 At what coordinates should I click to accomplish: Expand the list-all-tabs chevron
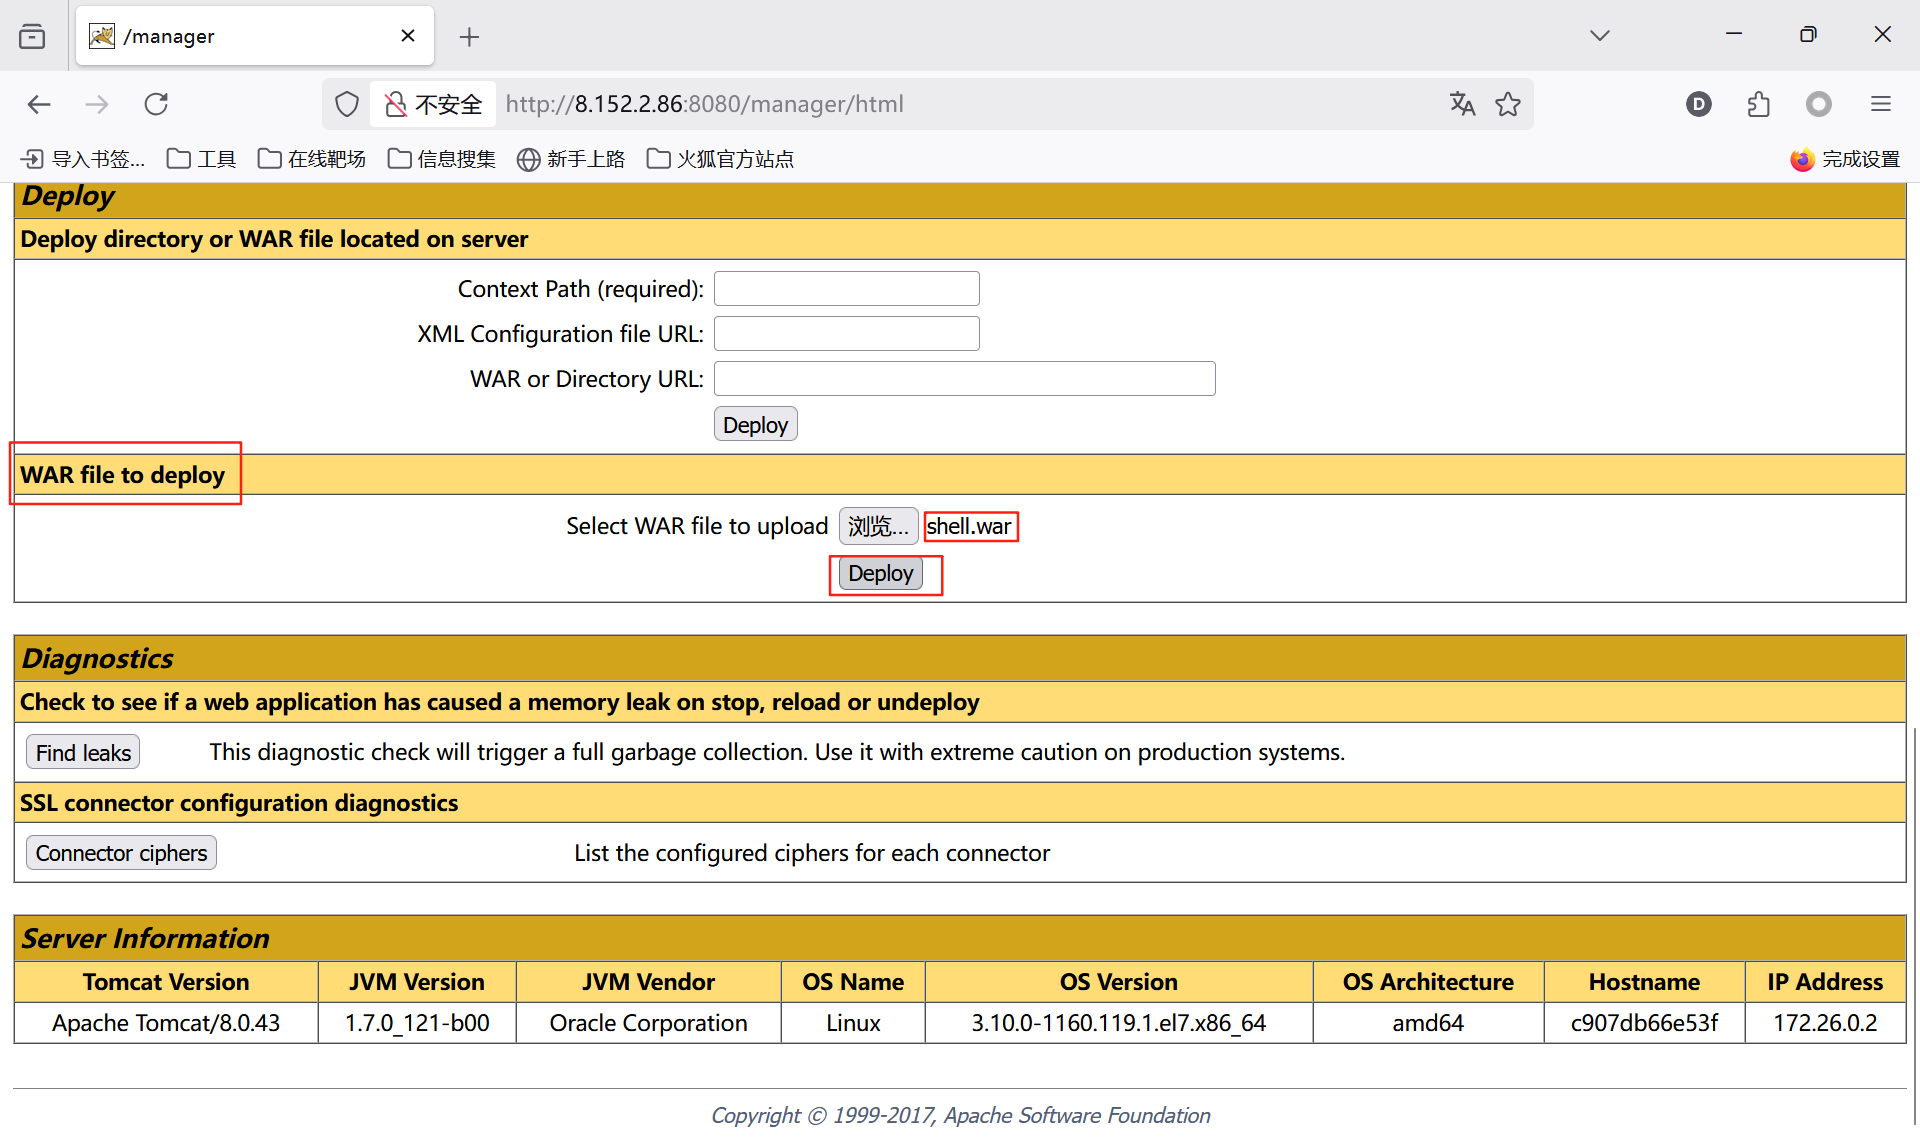pyautogui.click(x=1600, y=36)
